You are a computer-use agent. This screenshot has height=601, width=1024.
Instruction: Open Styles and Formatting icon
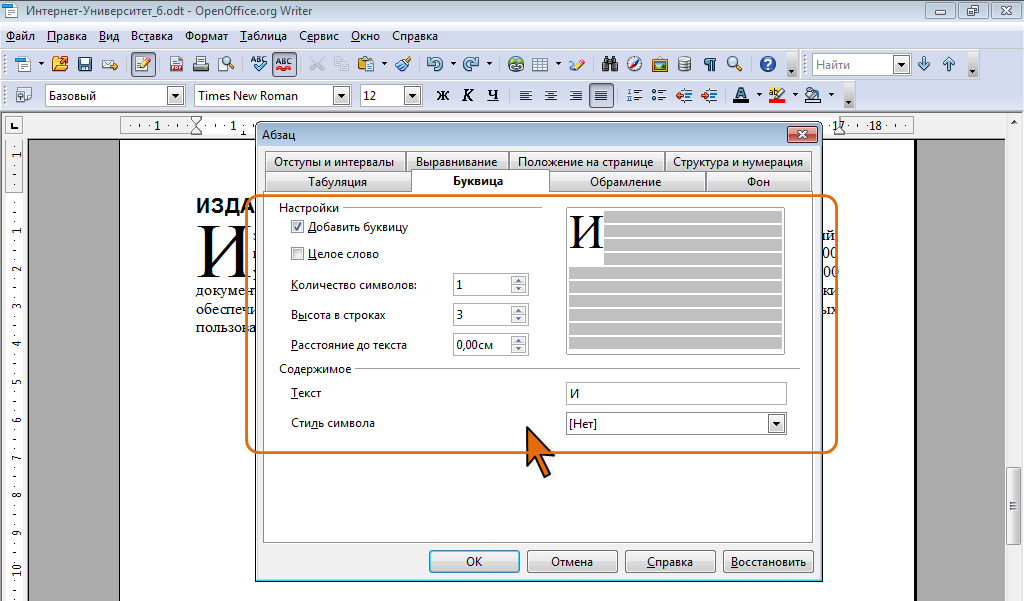point(24,95)
